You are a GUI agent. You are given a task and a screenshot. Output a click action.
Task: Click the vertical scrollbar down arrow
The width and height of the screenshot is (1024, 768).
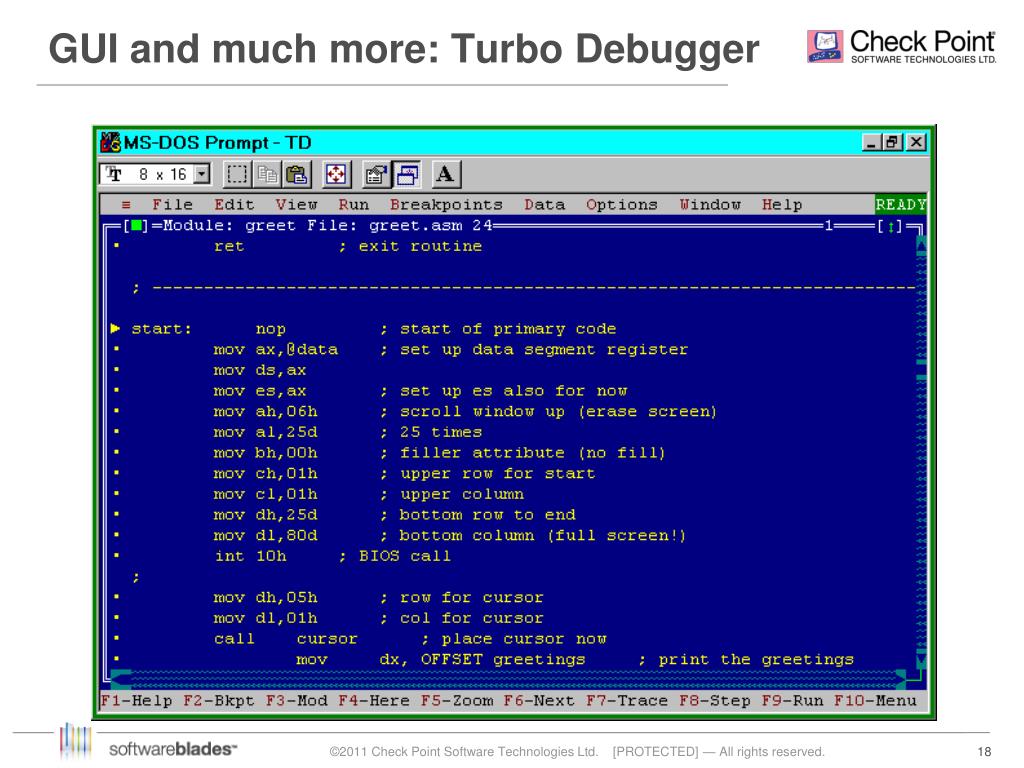tap(921, 659)
